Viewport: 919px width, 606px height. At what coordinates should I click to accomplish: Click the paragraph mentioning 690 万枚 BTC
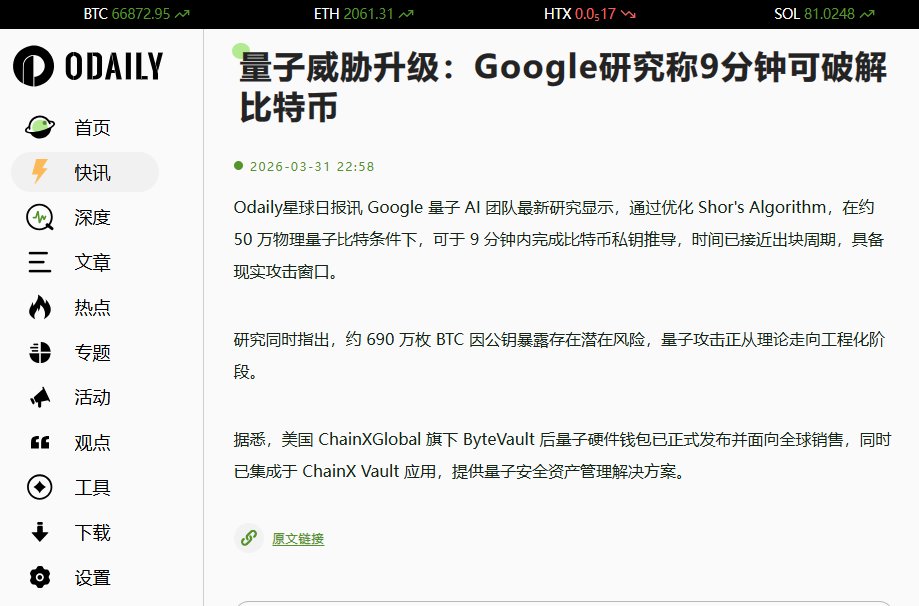(559, 355)
